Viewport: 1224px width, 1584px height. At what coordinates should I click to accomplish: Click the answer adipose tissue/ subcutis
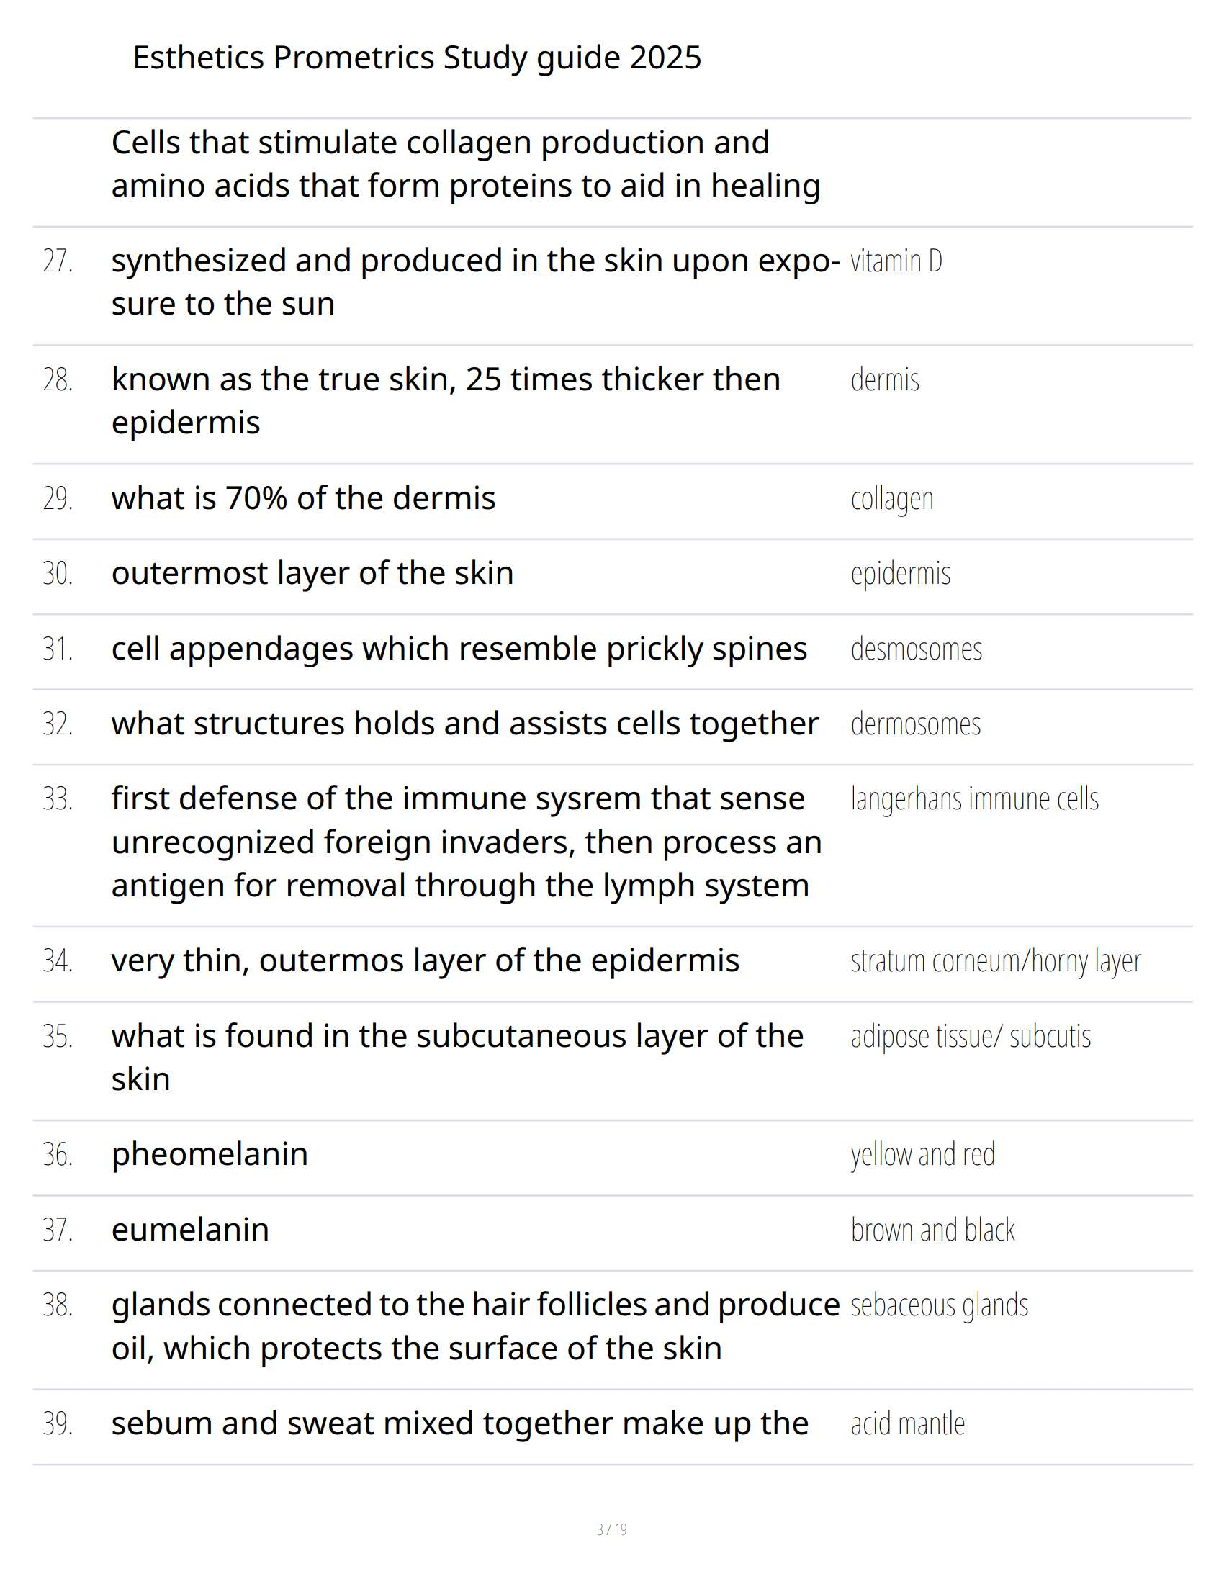tap(971, 1037)
